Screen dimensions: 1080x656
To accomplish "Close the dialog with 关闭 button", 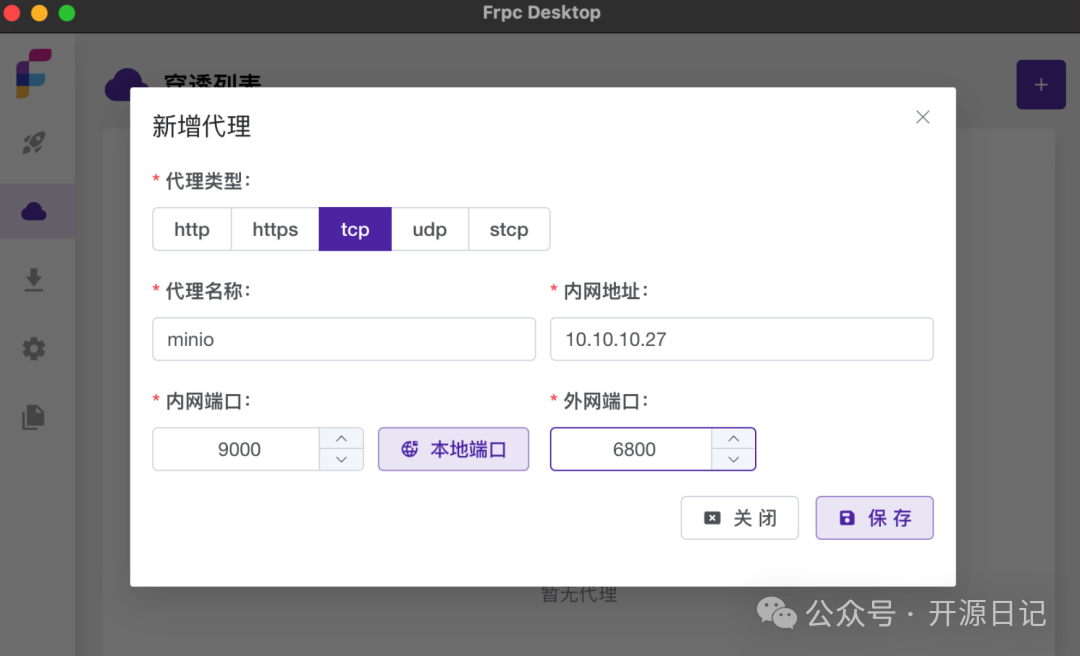I will click(740, 518).
